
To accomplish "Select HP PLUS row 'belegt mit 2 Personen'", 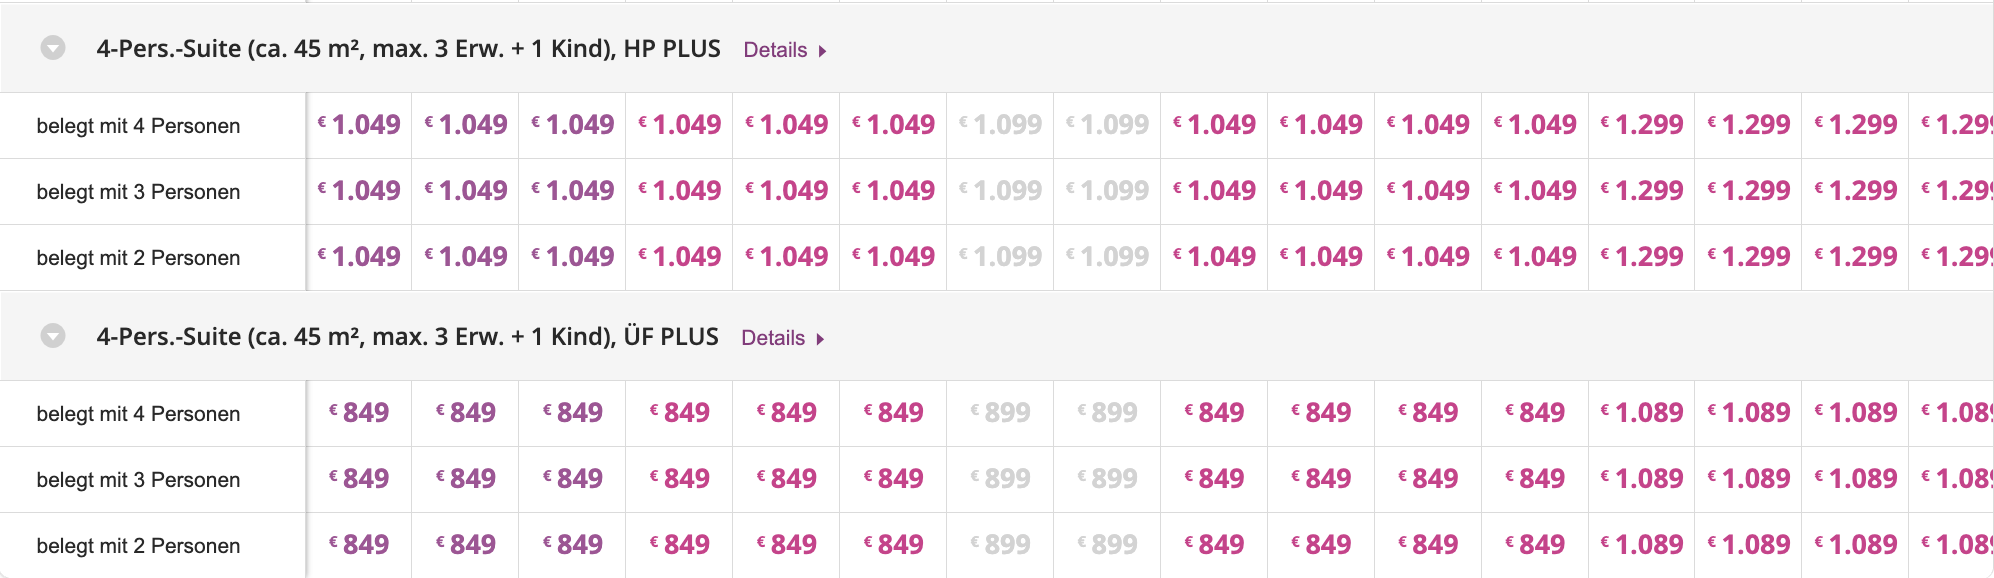I will (x=138, y=258).
